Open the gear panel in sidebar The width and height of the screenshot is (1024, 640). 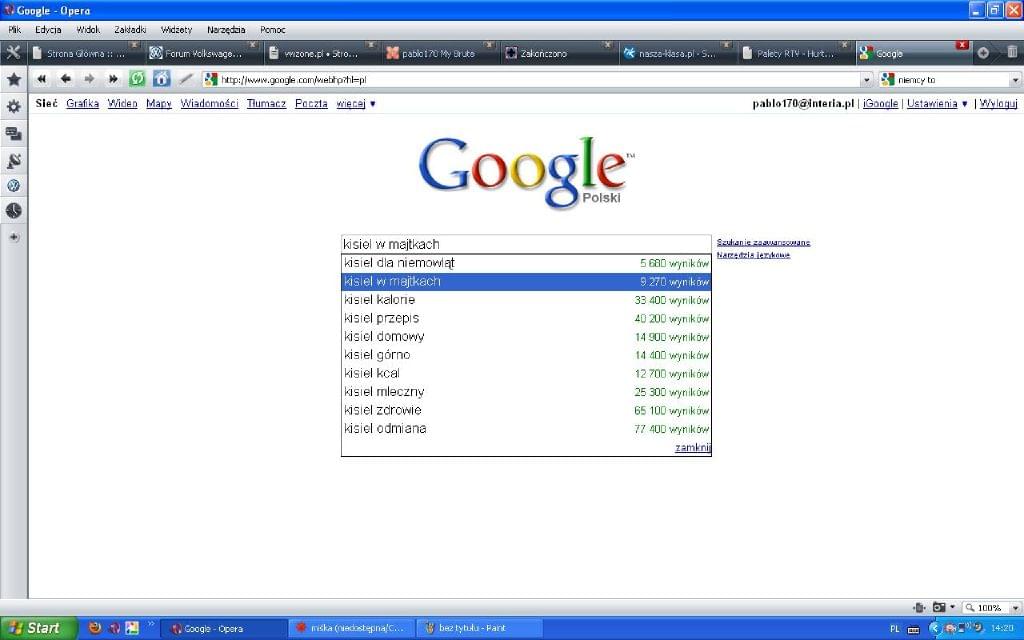tap(14, 106)
